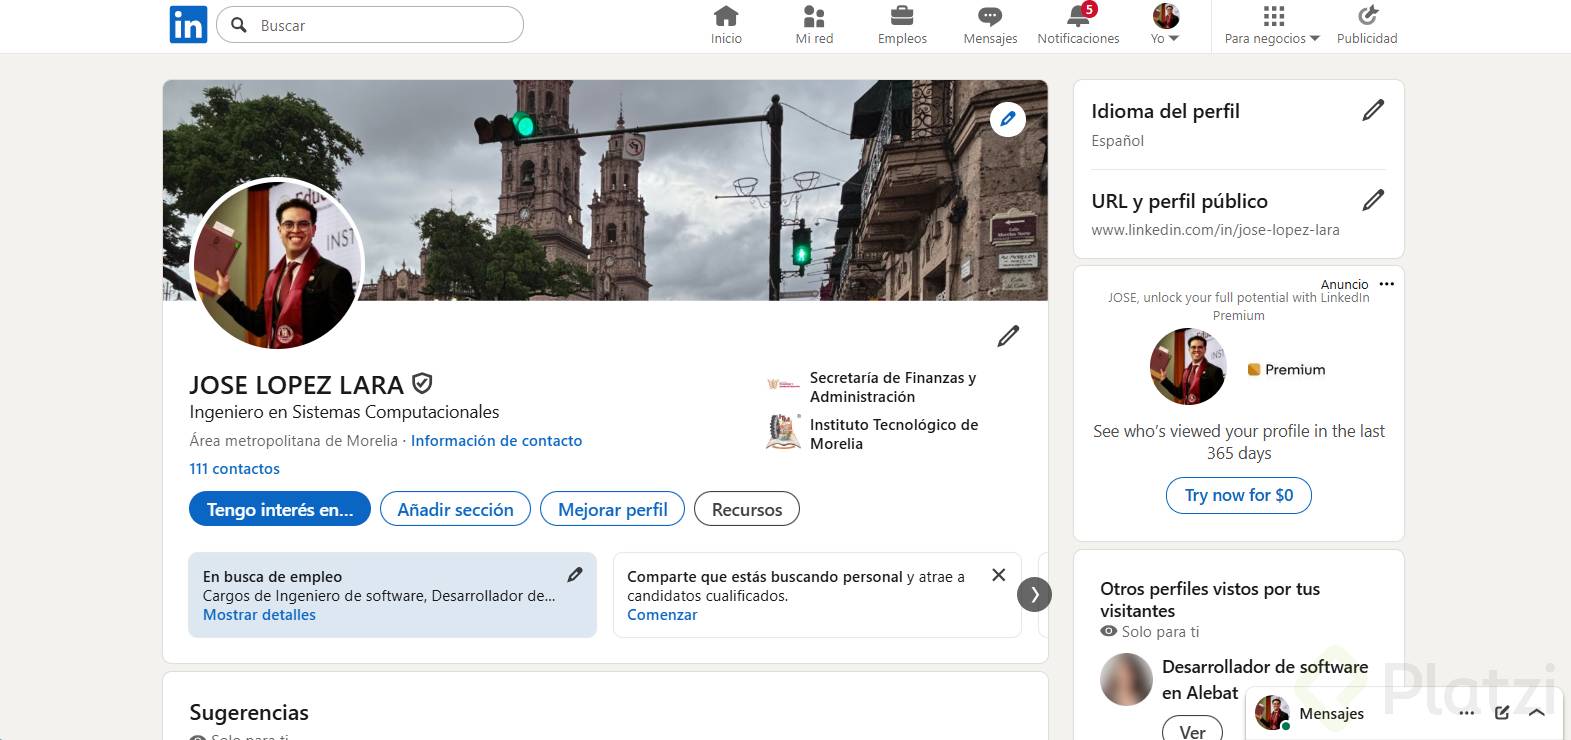Viewport: 1571px width, 740px height.
Task: Click the Desarrollador de software en Alebat title
Action: coord(1265,680)
